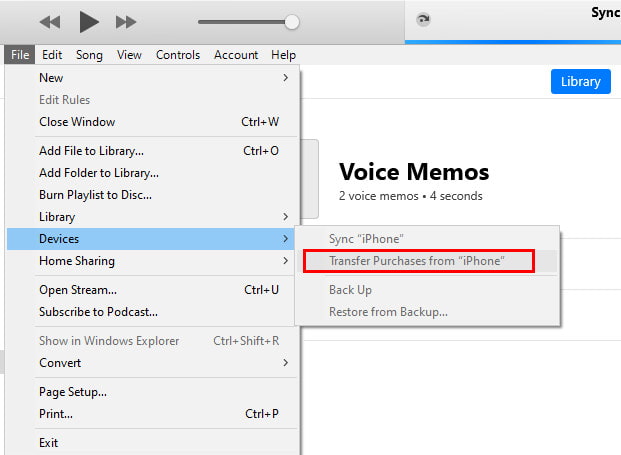The image size is (621, 455).
Task: Expand the Convert submenu
Action: [x=152, y=363]
